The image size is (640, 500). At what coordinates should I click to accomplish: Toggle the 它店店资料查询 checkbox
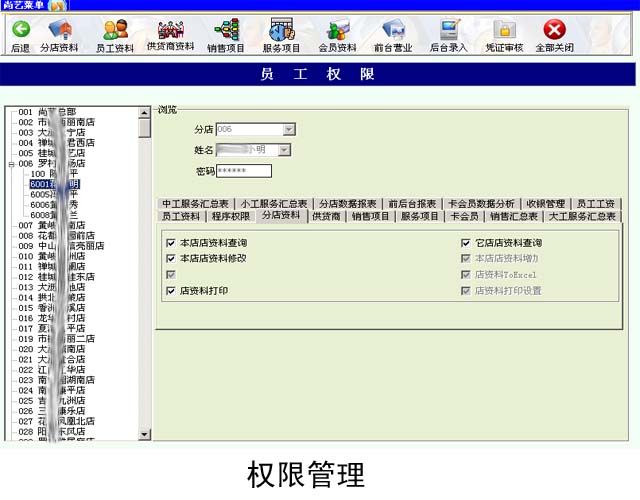coord(466,243)
